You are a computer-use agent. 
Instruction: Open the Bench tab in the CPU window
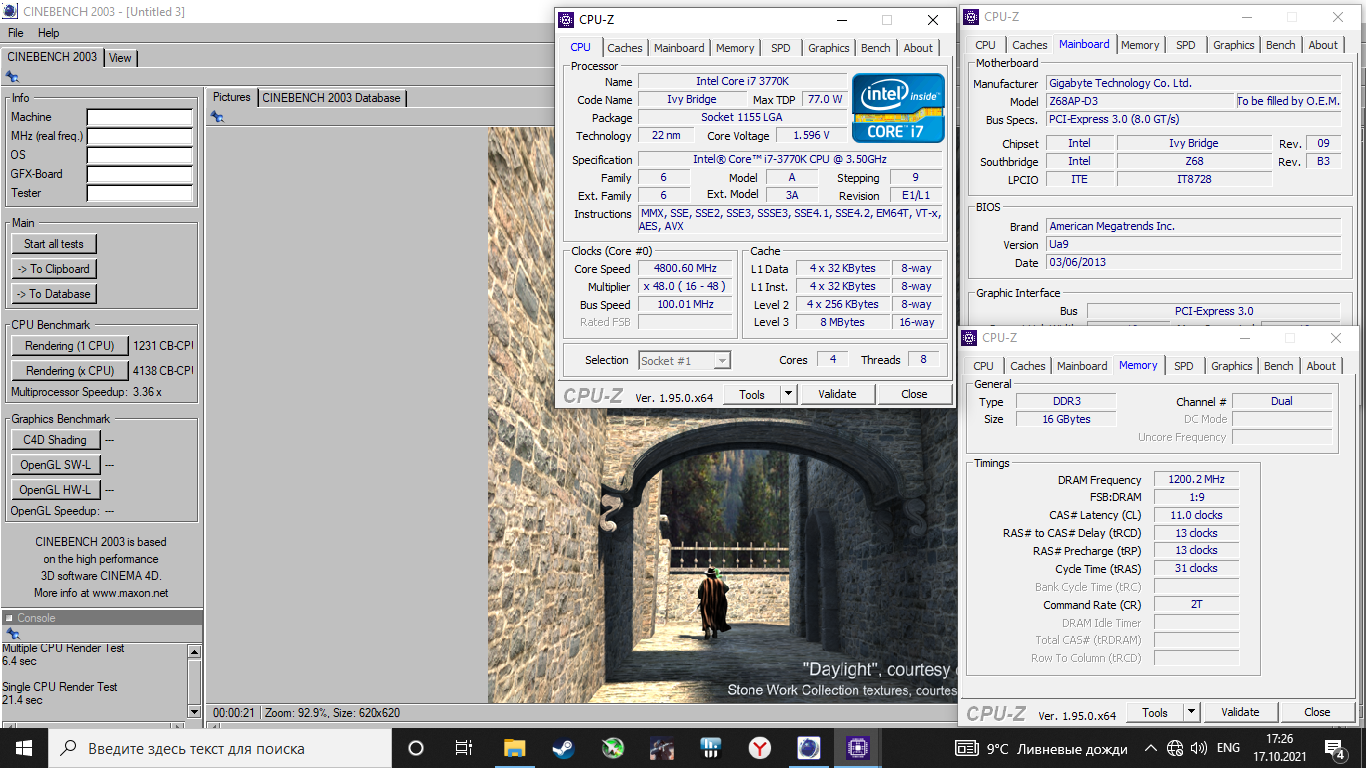(x=876, y=48)
